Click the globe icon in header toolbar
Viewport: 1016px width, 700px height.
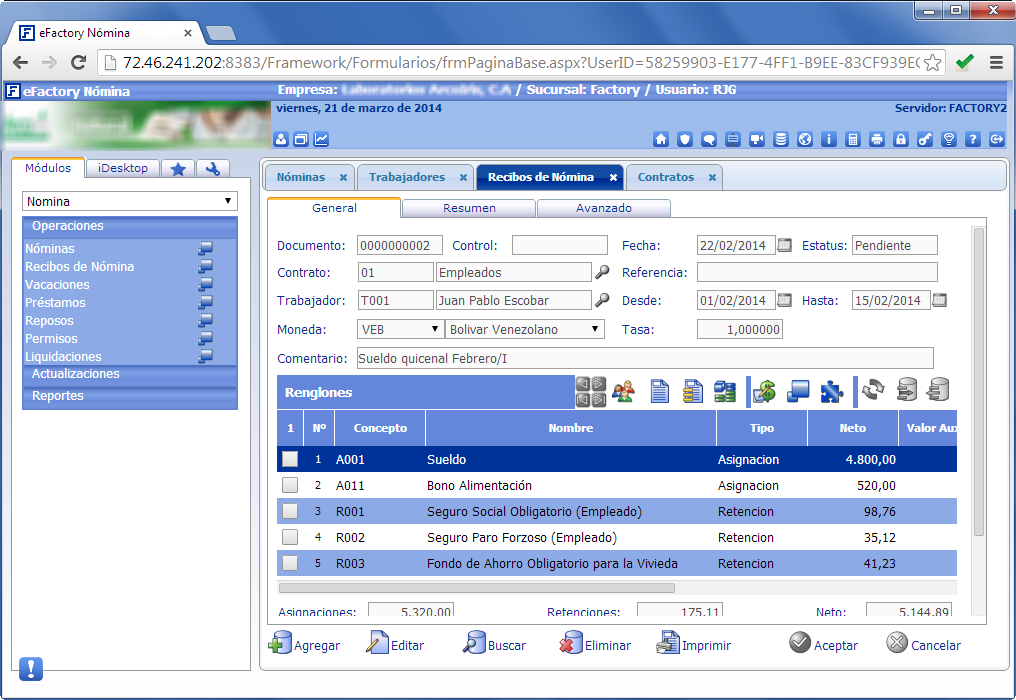click(805, 139)
